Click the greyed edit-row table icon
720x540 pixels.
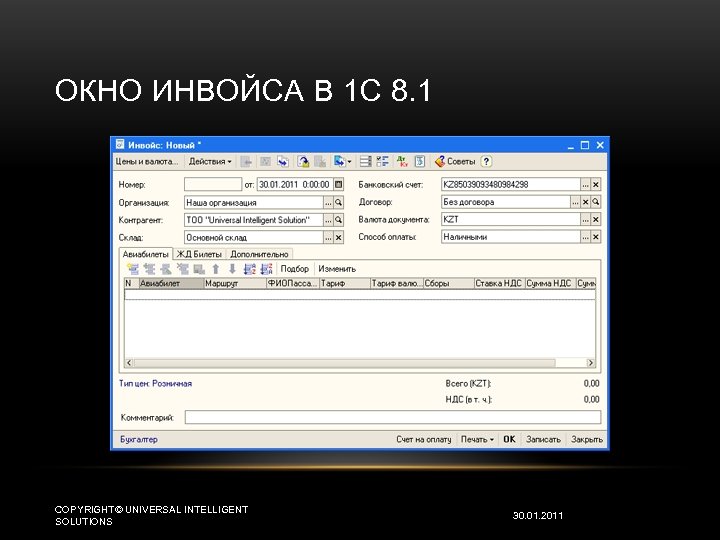(166, 269)
